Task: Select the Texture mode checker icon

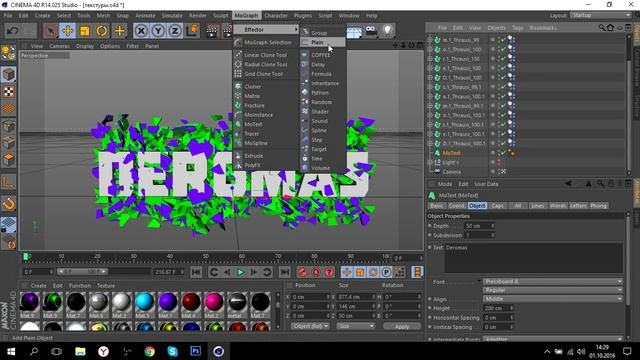Action: coord(9,92)
